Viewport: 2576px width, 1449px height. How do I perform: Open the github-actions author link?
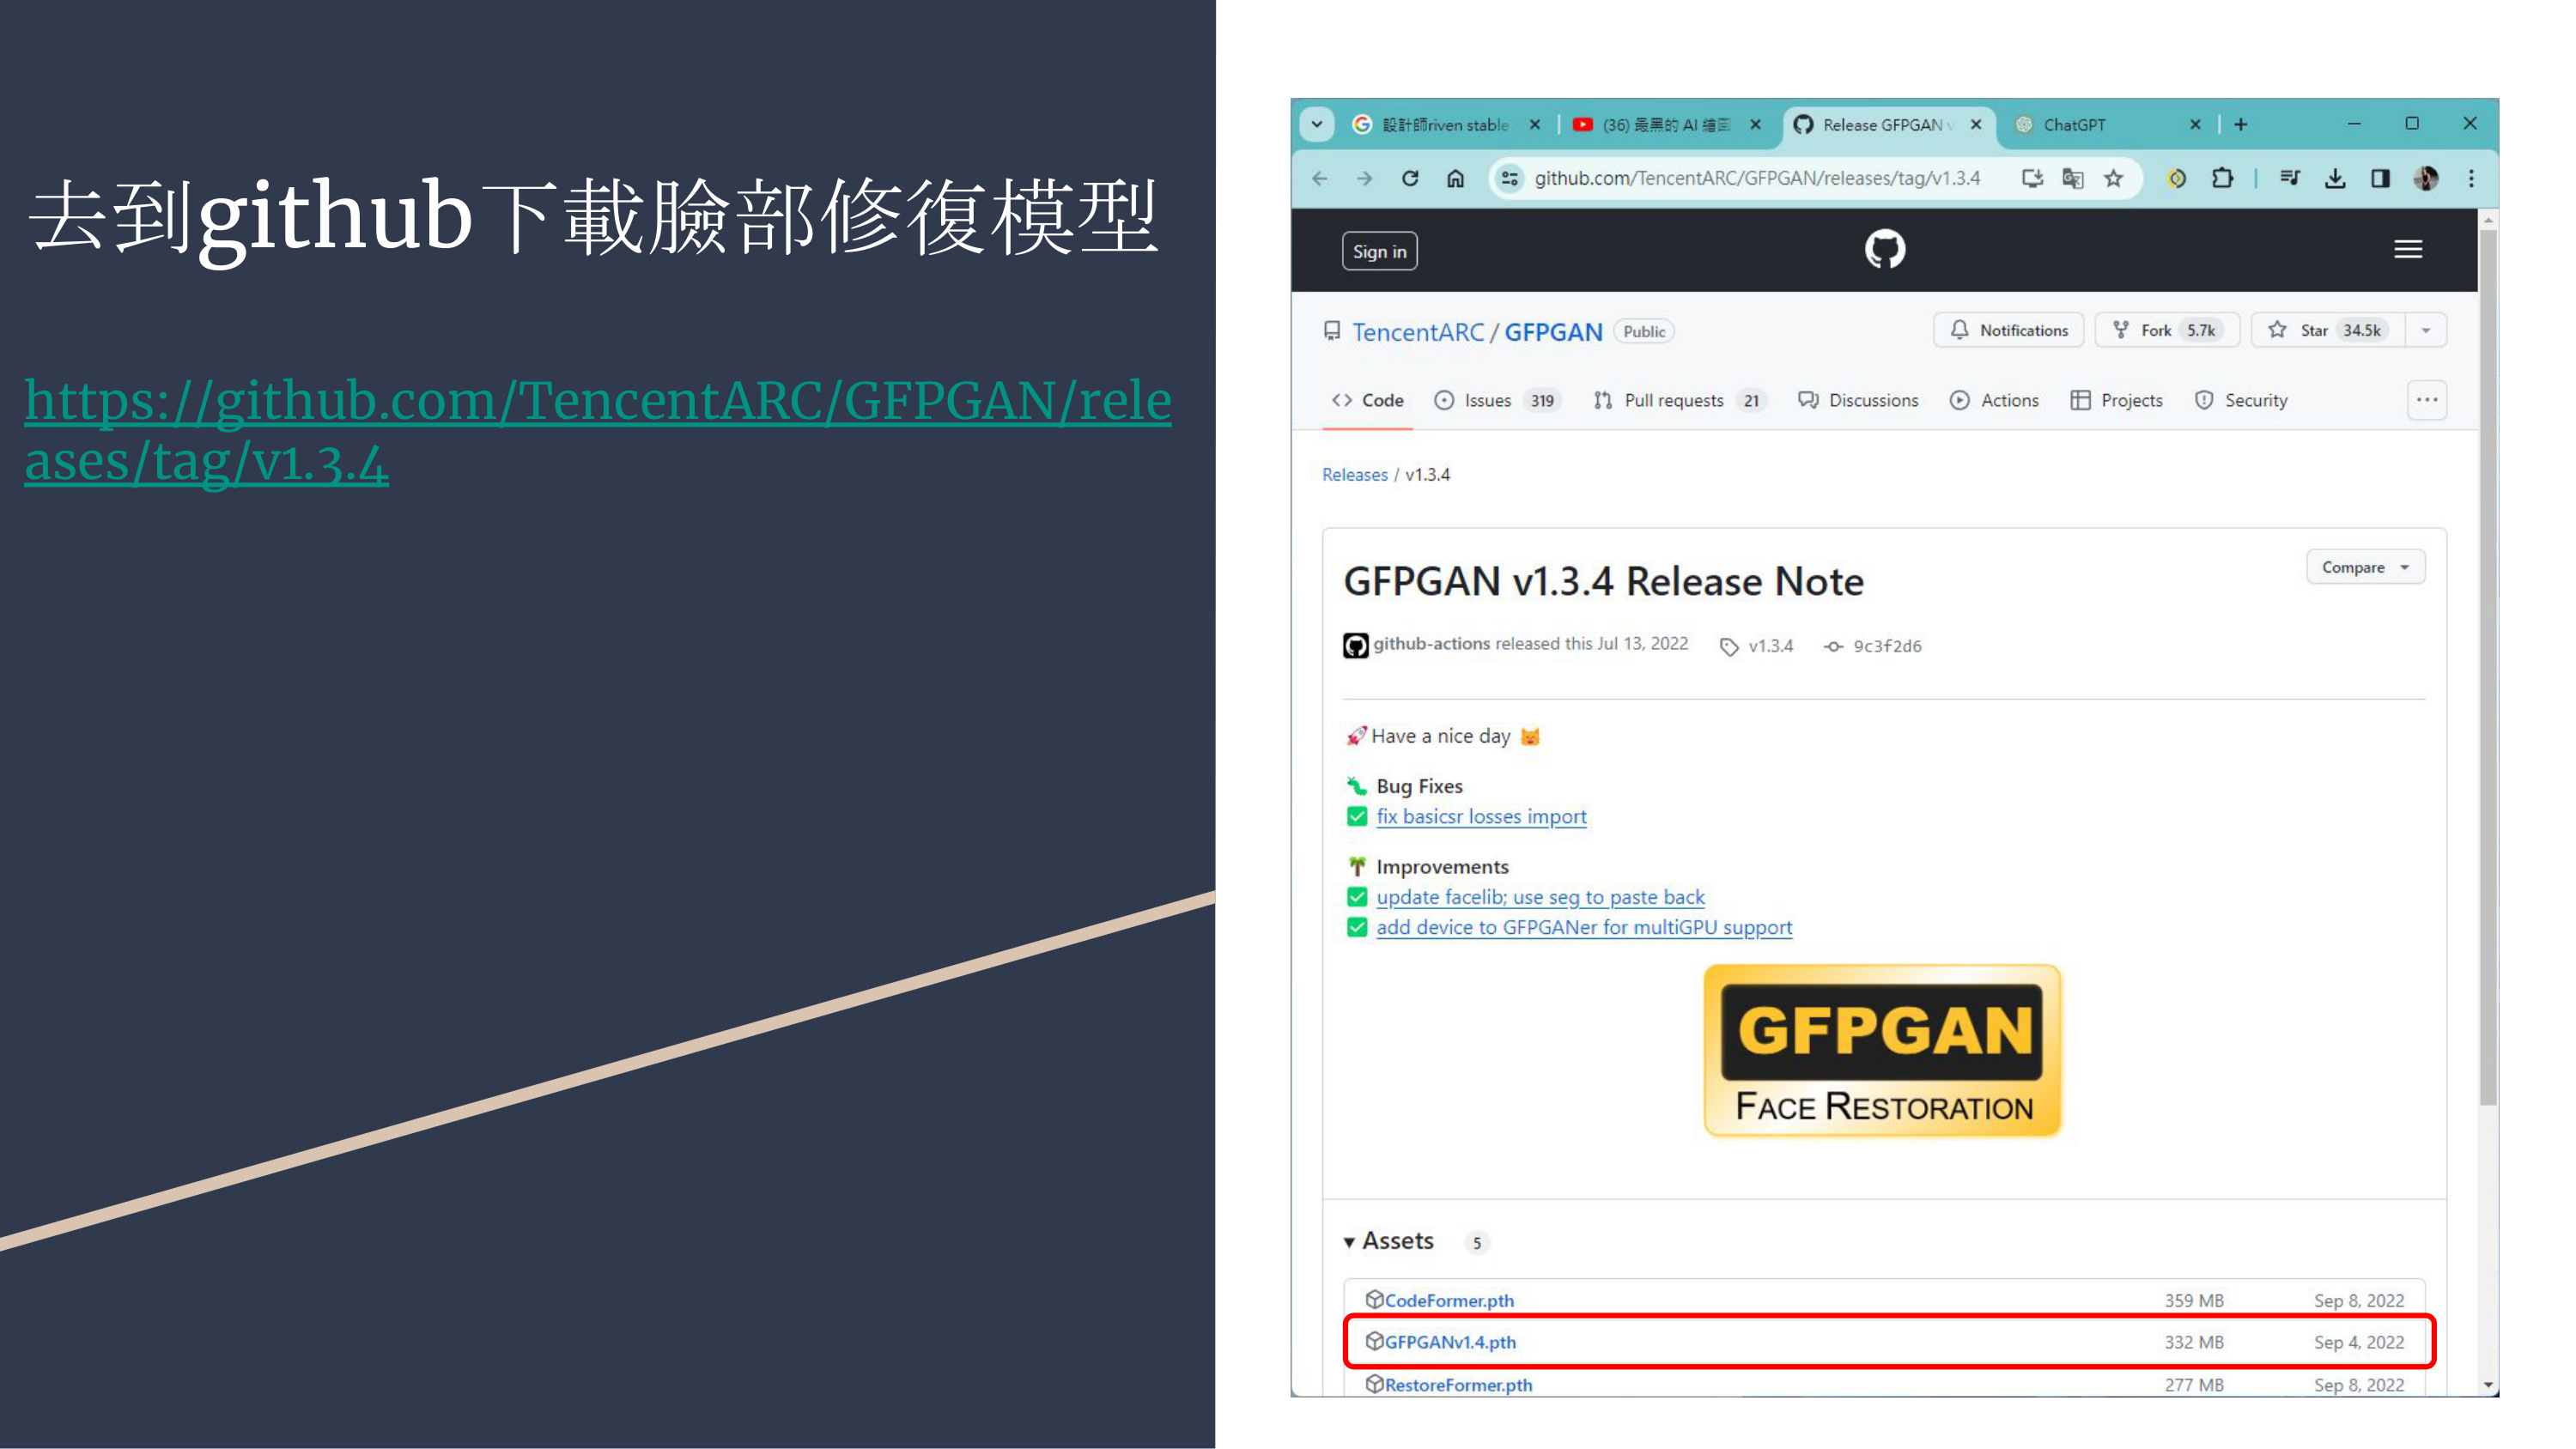[1431, 644]
